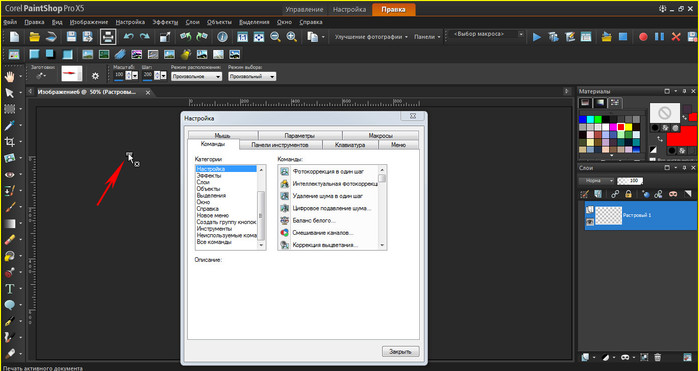Switch to the Меню tab in dialog
The width and height of the screenshot is (699, 371).
point(398,145)
